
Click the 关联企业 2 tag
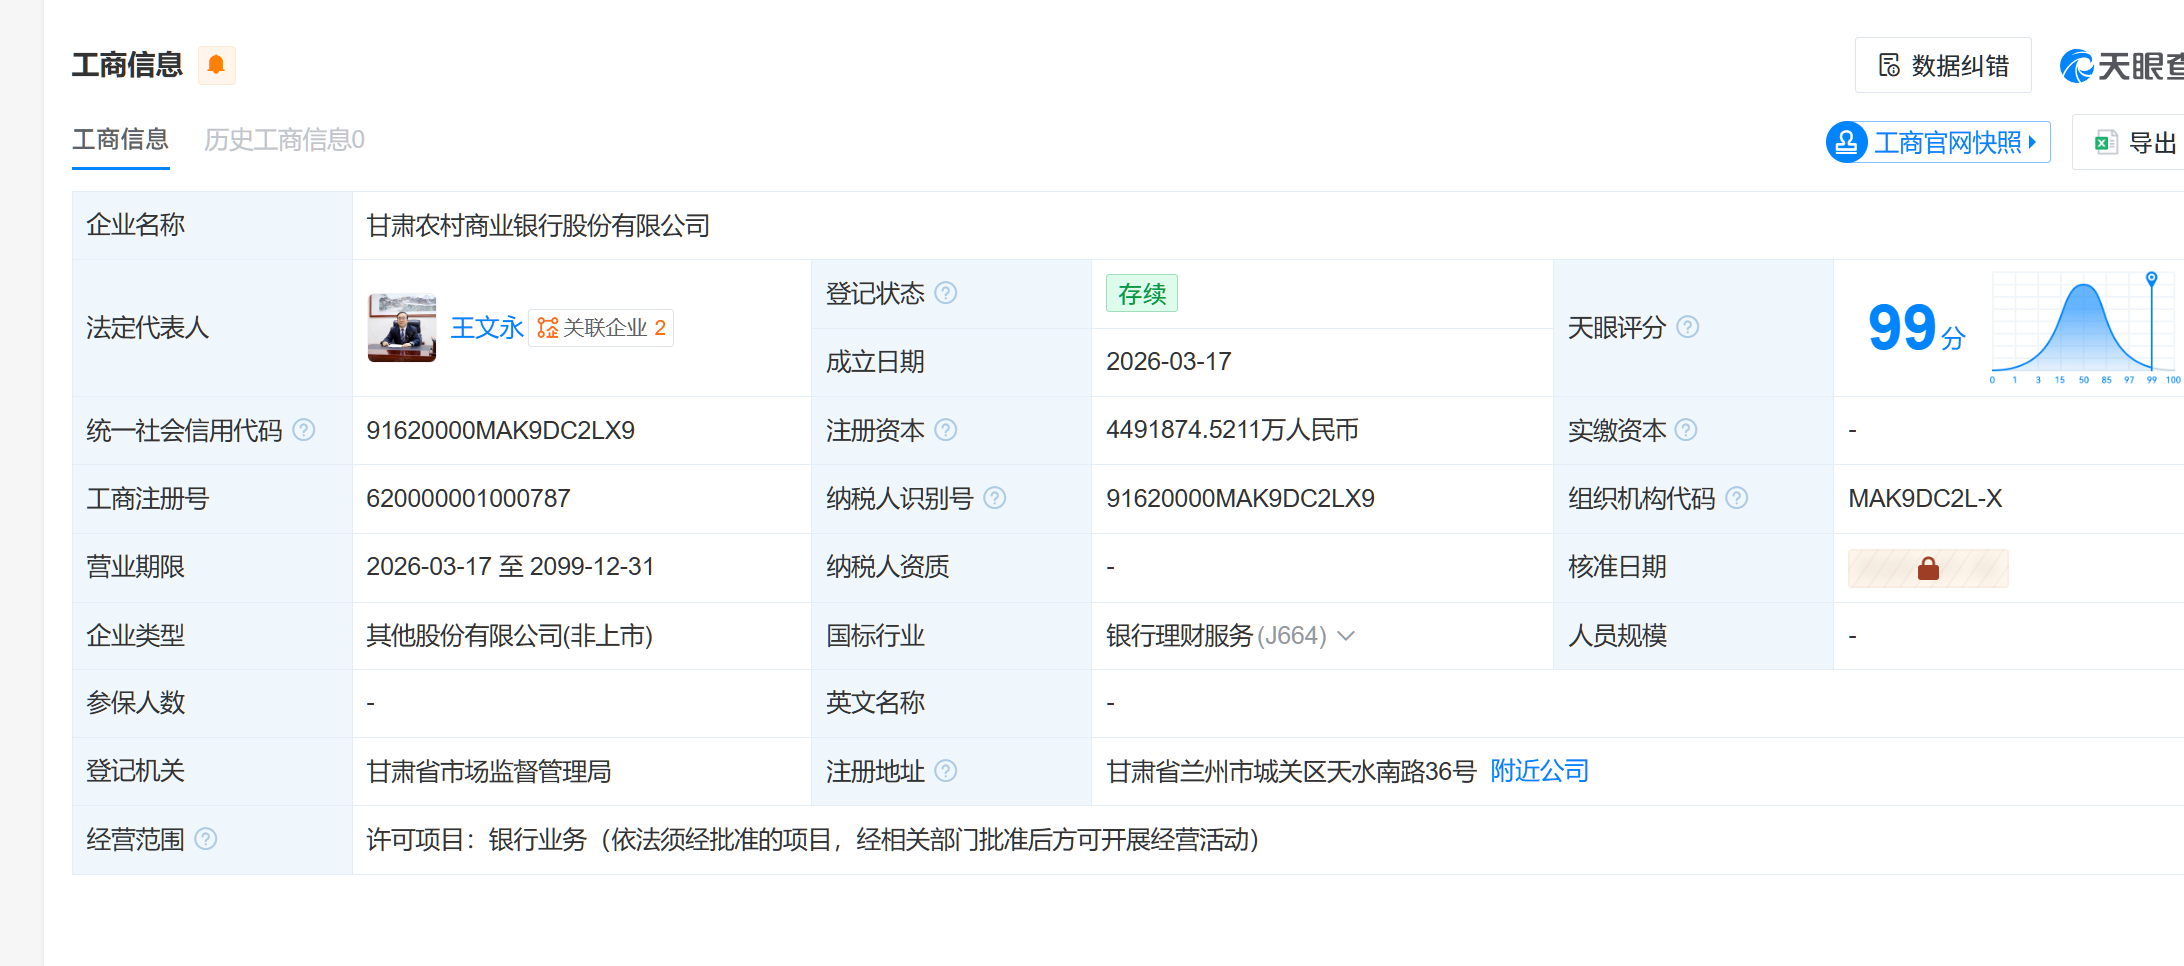pyautogui.click(x=601, y=328)
